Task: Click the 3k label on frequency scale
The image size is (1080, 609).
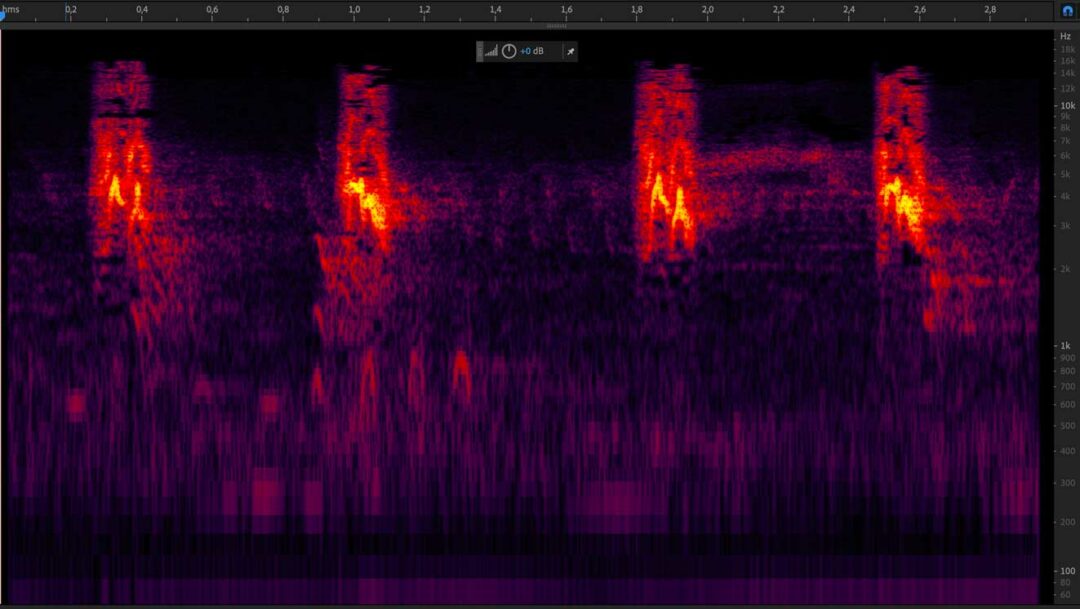Action: [x=1066, y=226]
